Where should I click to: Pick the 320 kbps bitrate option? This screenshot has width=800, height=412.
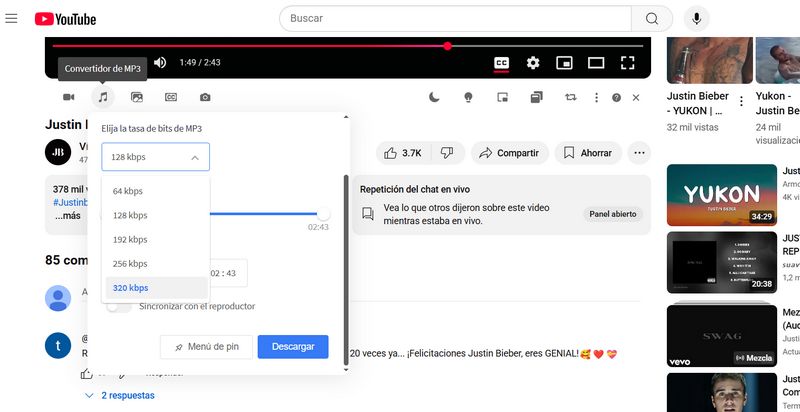click(x=156, y=288)
